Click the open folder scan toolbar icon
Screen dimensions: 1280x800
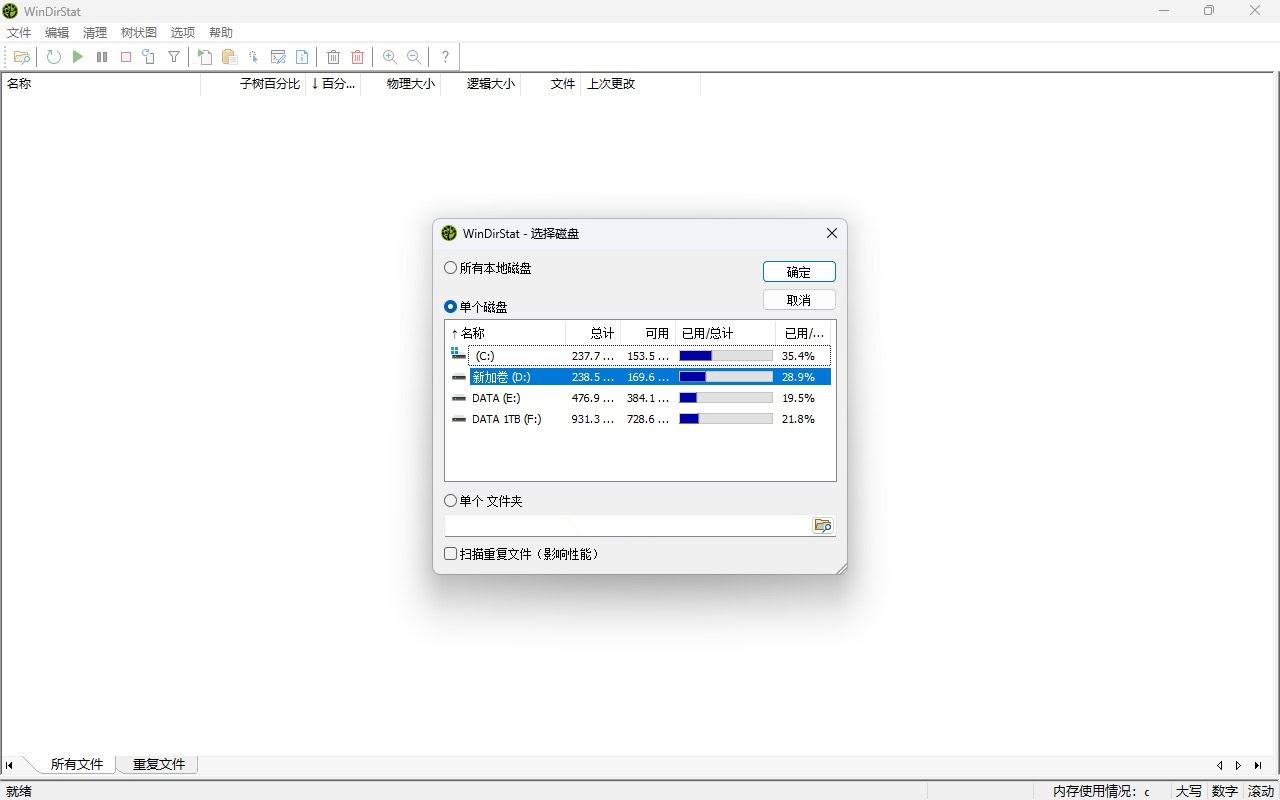pyautogui.click(x=22, y=57)
